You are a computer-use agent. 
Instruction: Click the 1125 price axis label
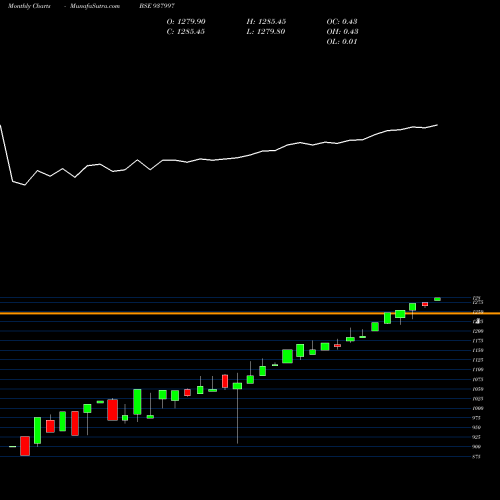click(x=478, y=360)
